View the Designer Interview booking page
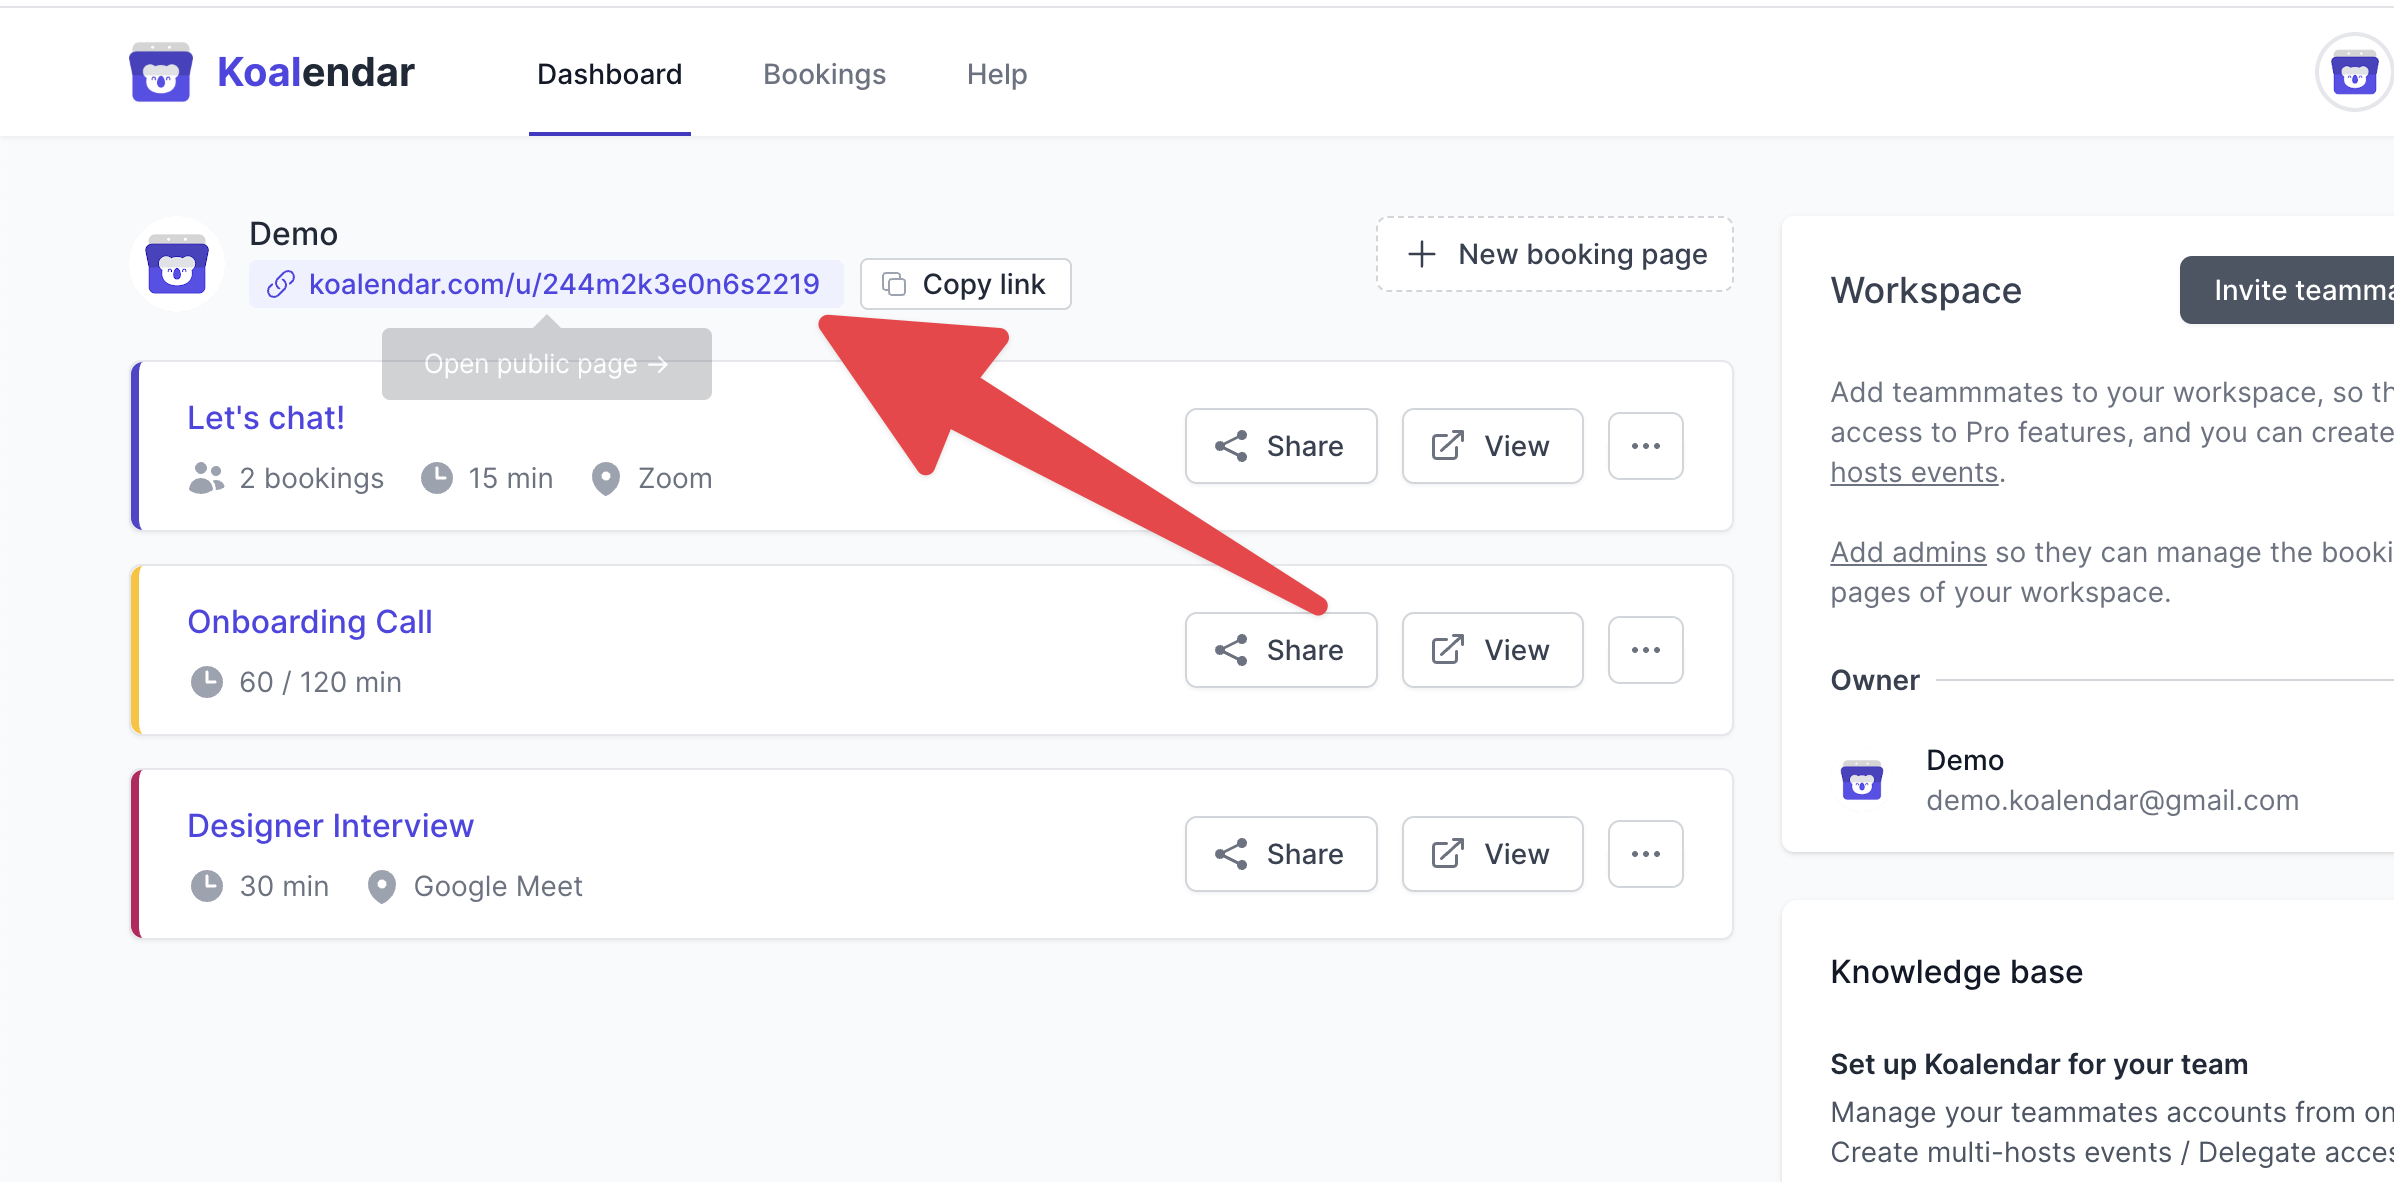This screenshot has width=2394, height=1182. pyautogui.click(x=1492, y=854)
